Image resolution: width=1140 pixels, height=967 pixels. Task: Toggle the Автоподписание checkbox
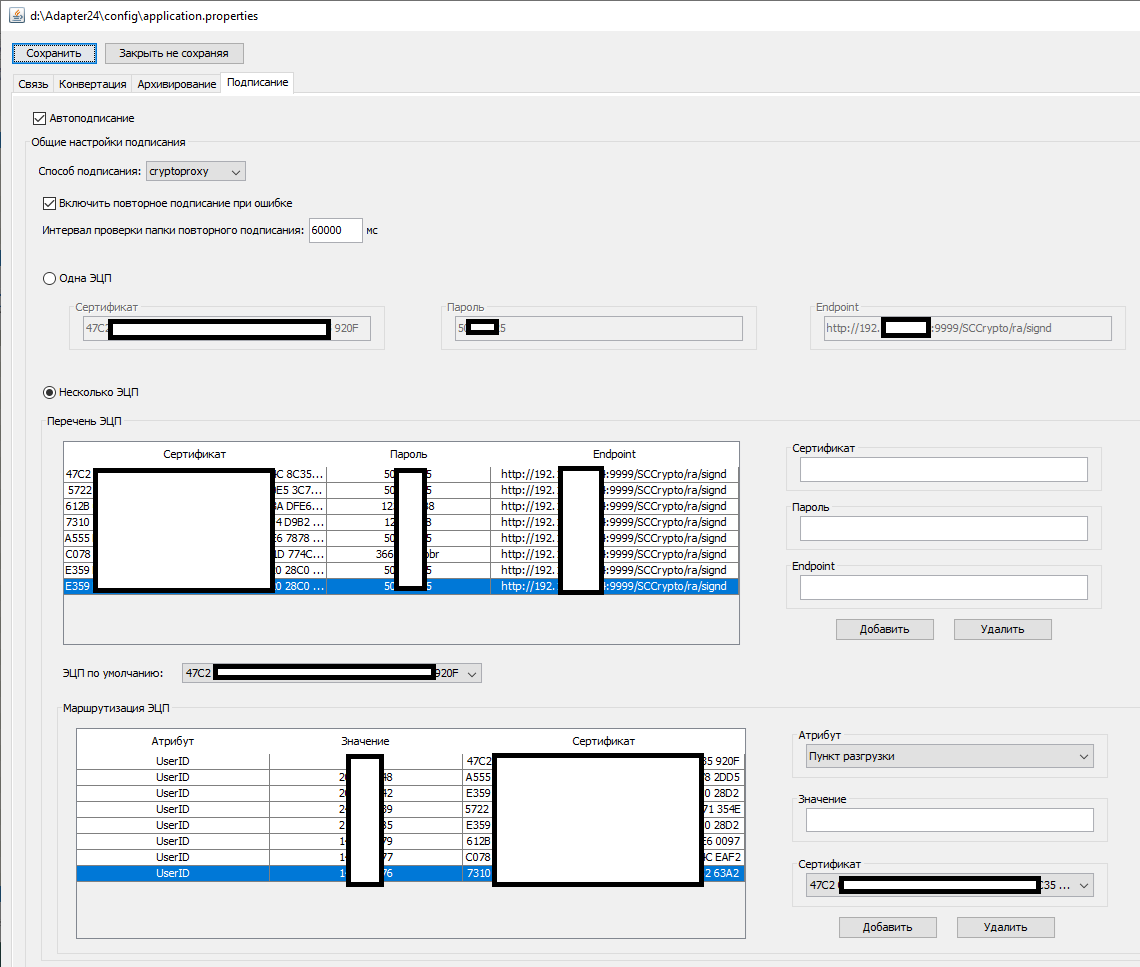tap(40, 118)
